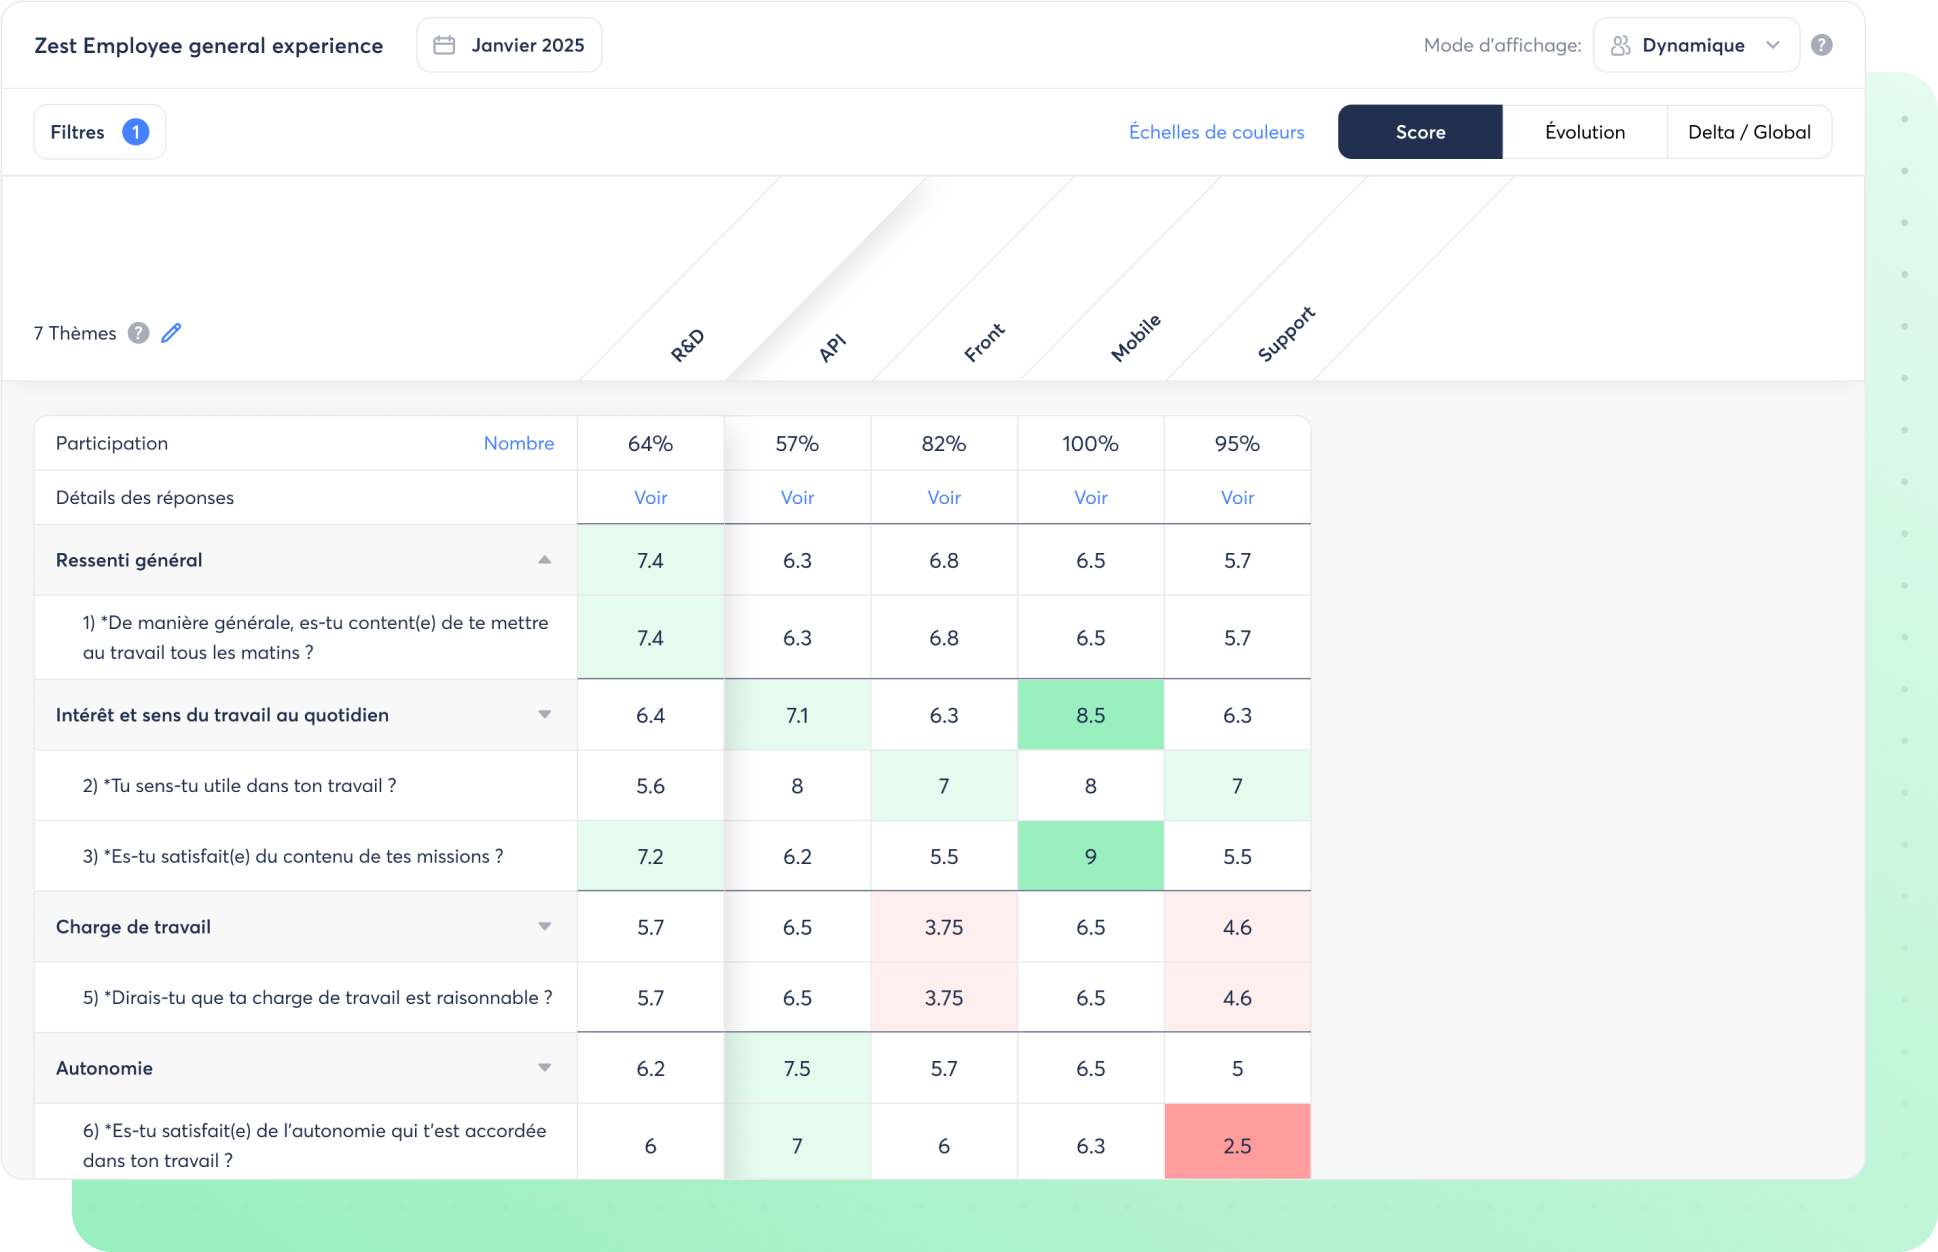Open the Dynamique display mode dropdown
Viewport: 1938px width, 1252px height.
coord(1696,45)
